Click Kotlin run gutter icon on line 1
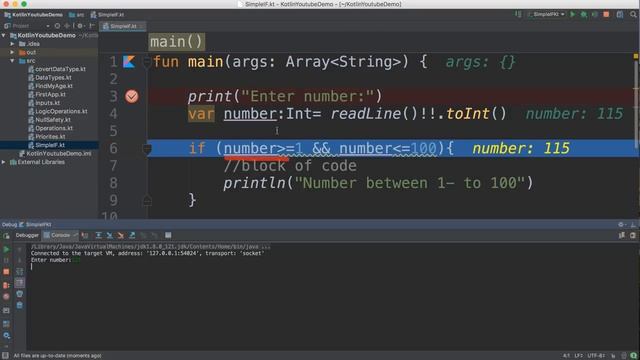 click(x=129, y=62)
